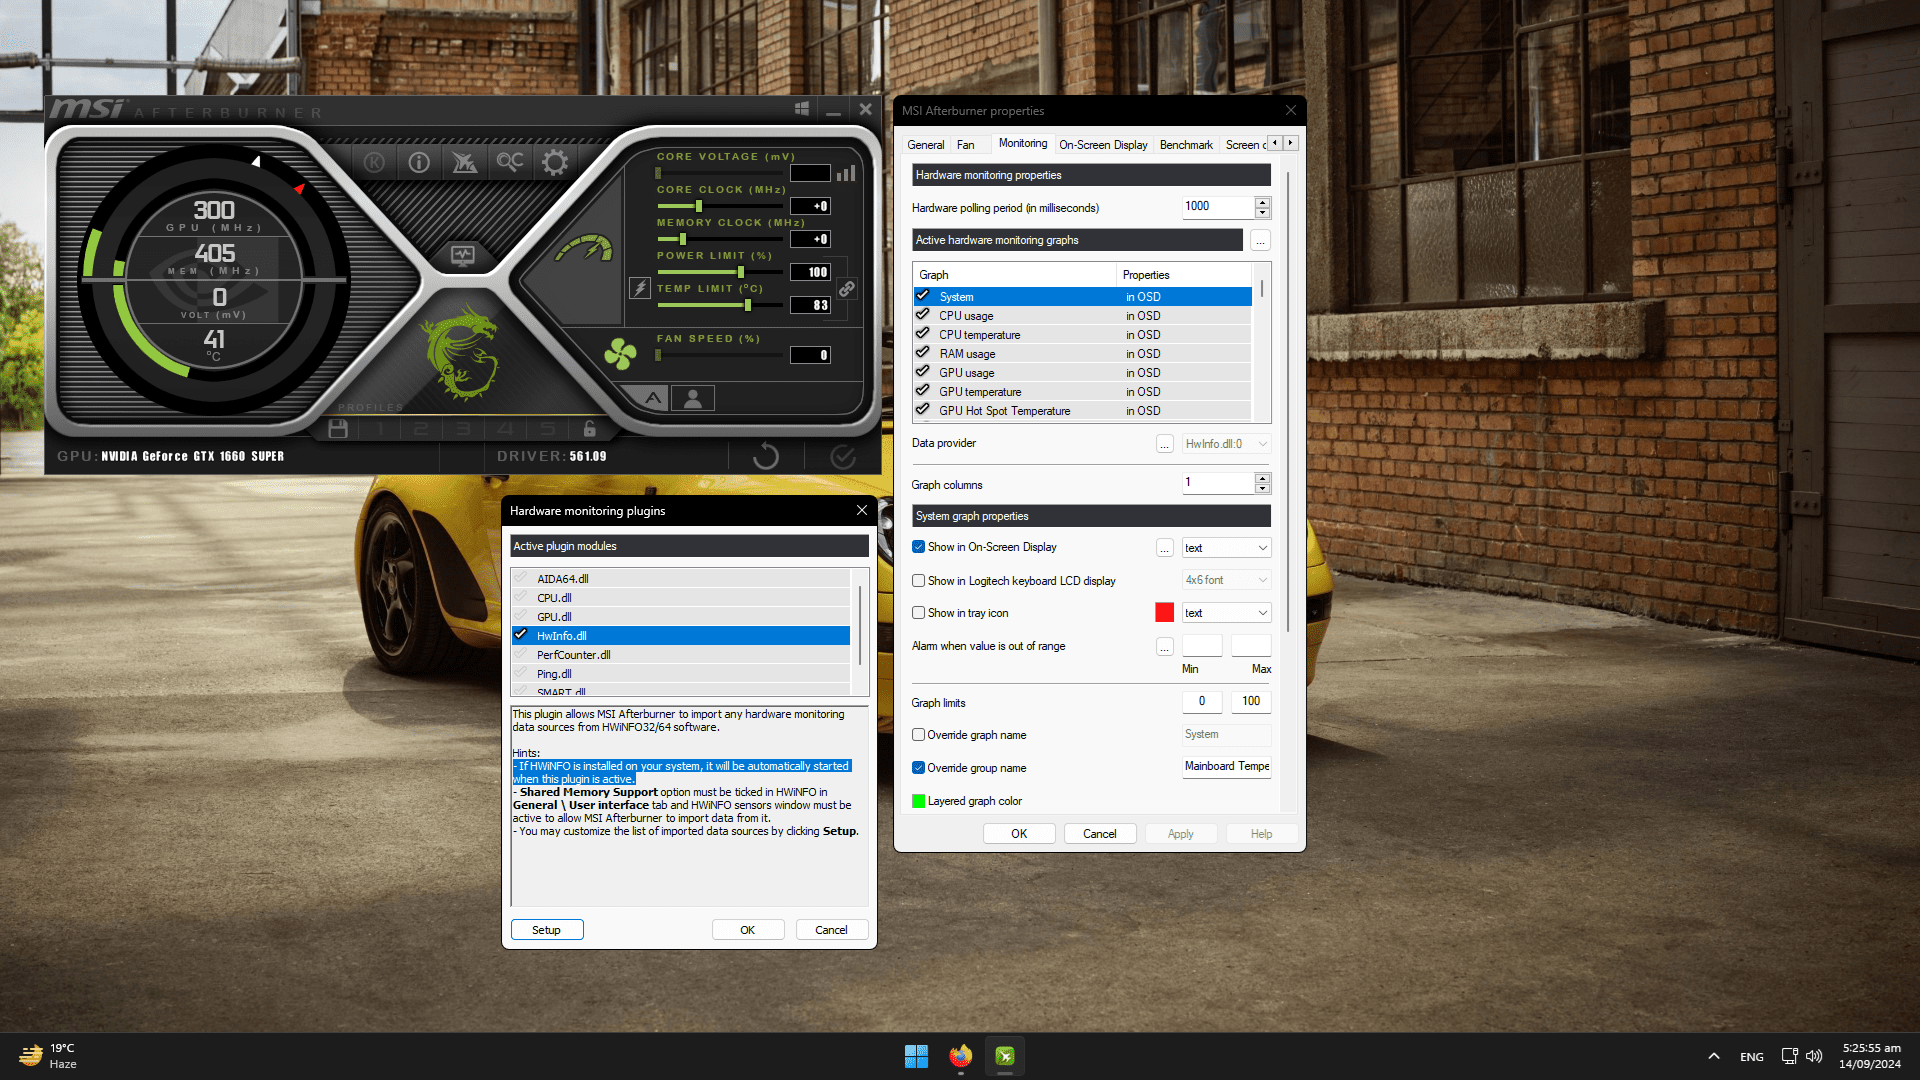Click Setup in Hardware monitoring plugins
The height and width of the screenshot is (1080, 1920).
[x=547, y=930]
